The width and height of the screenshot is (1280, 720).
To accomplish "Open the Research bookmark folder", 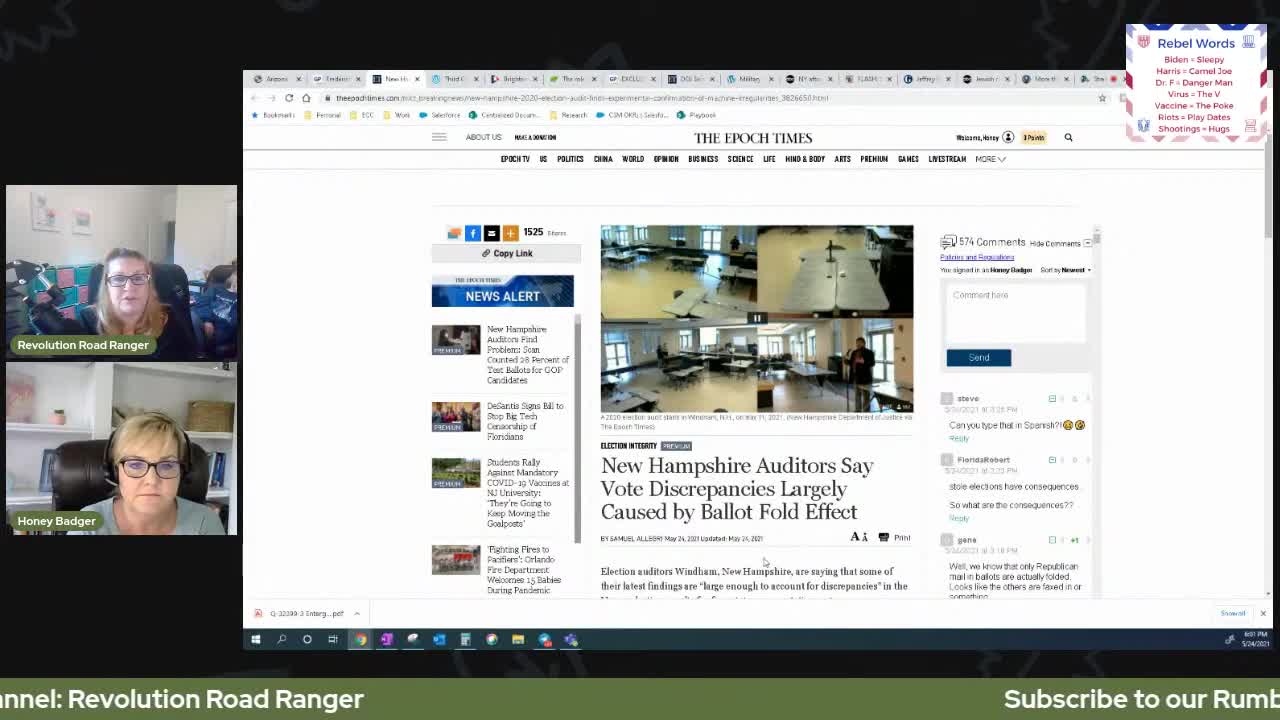I will [568, 115].
